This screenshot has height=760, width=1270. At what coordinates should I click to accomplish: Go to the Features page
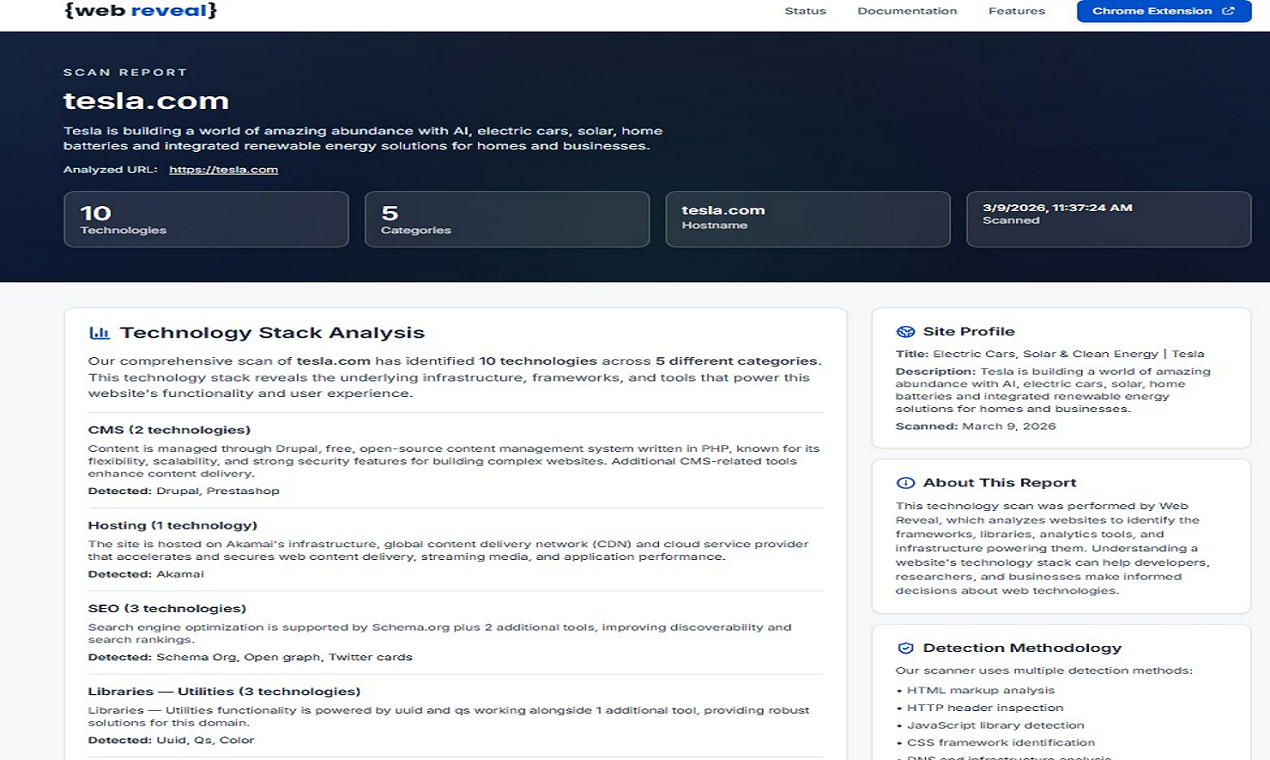pyautogui.click(x=1016, y=11)
